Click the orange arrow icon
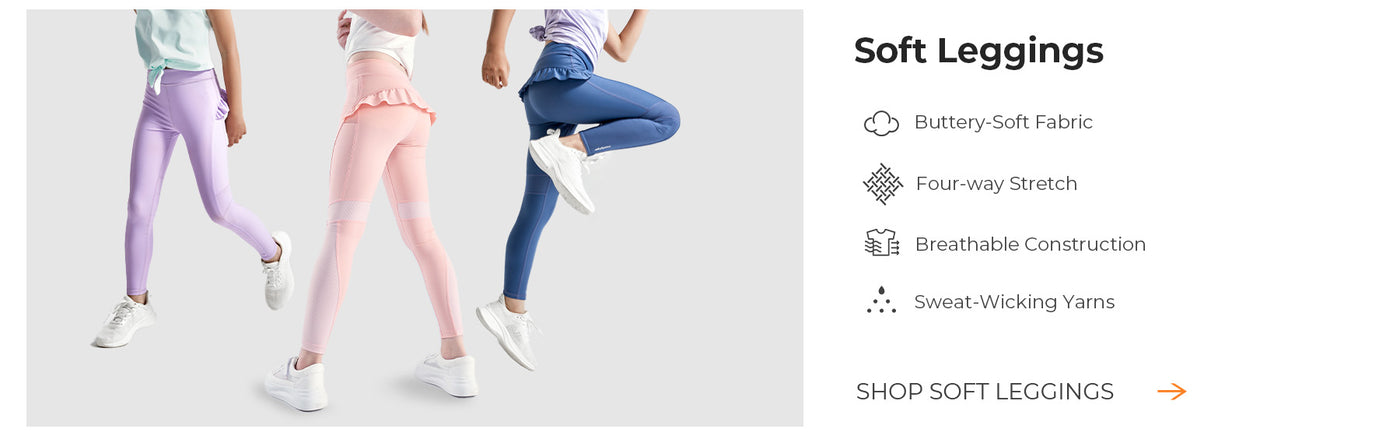 (1171, 392)
